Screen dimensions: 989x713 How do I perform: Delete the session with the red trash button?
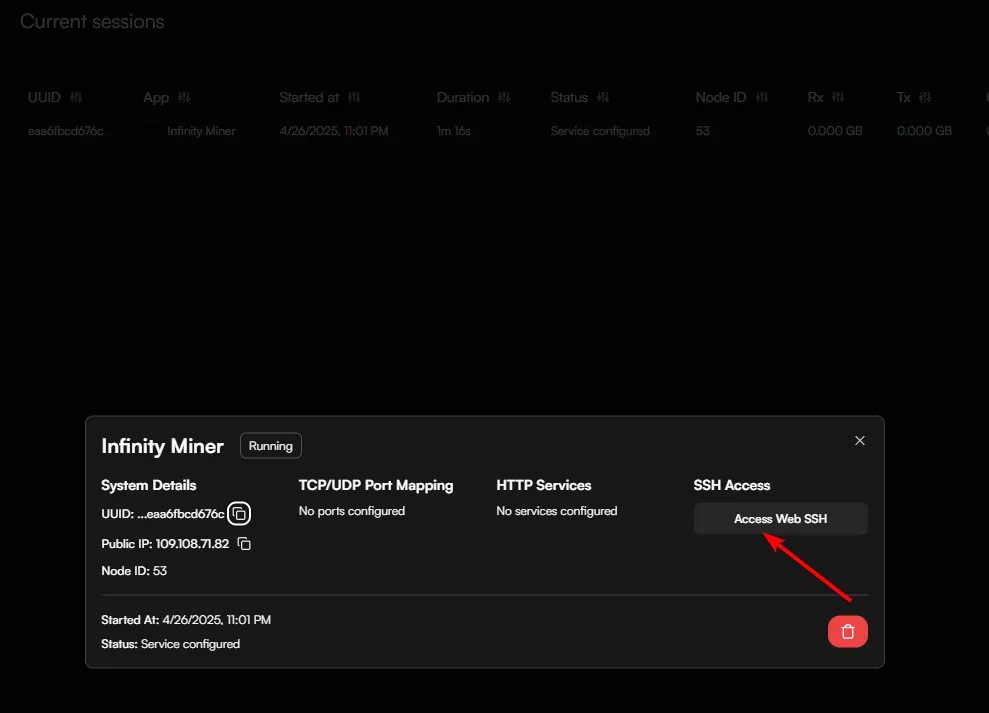pos(848,632)
